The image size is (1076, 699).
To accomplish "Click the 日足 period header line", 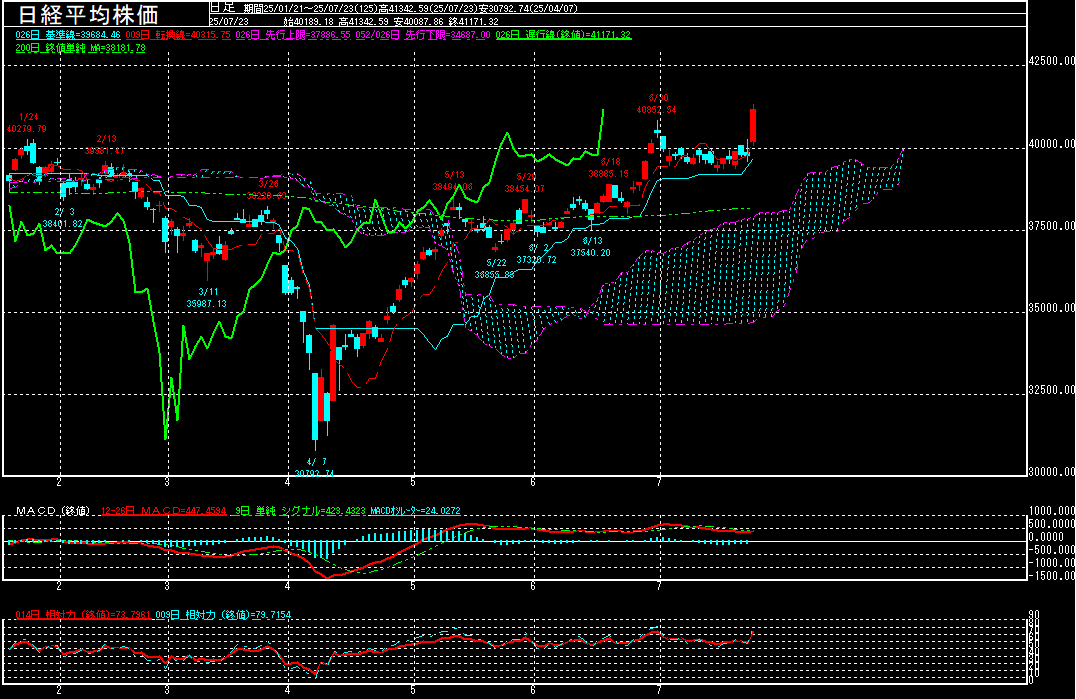I will point(394,8).
